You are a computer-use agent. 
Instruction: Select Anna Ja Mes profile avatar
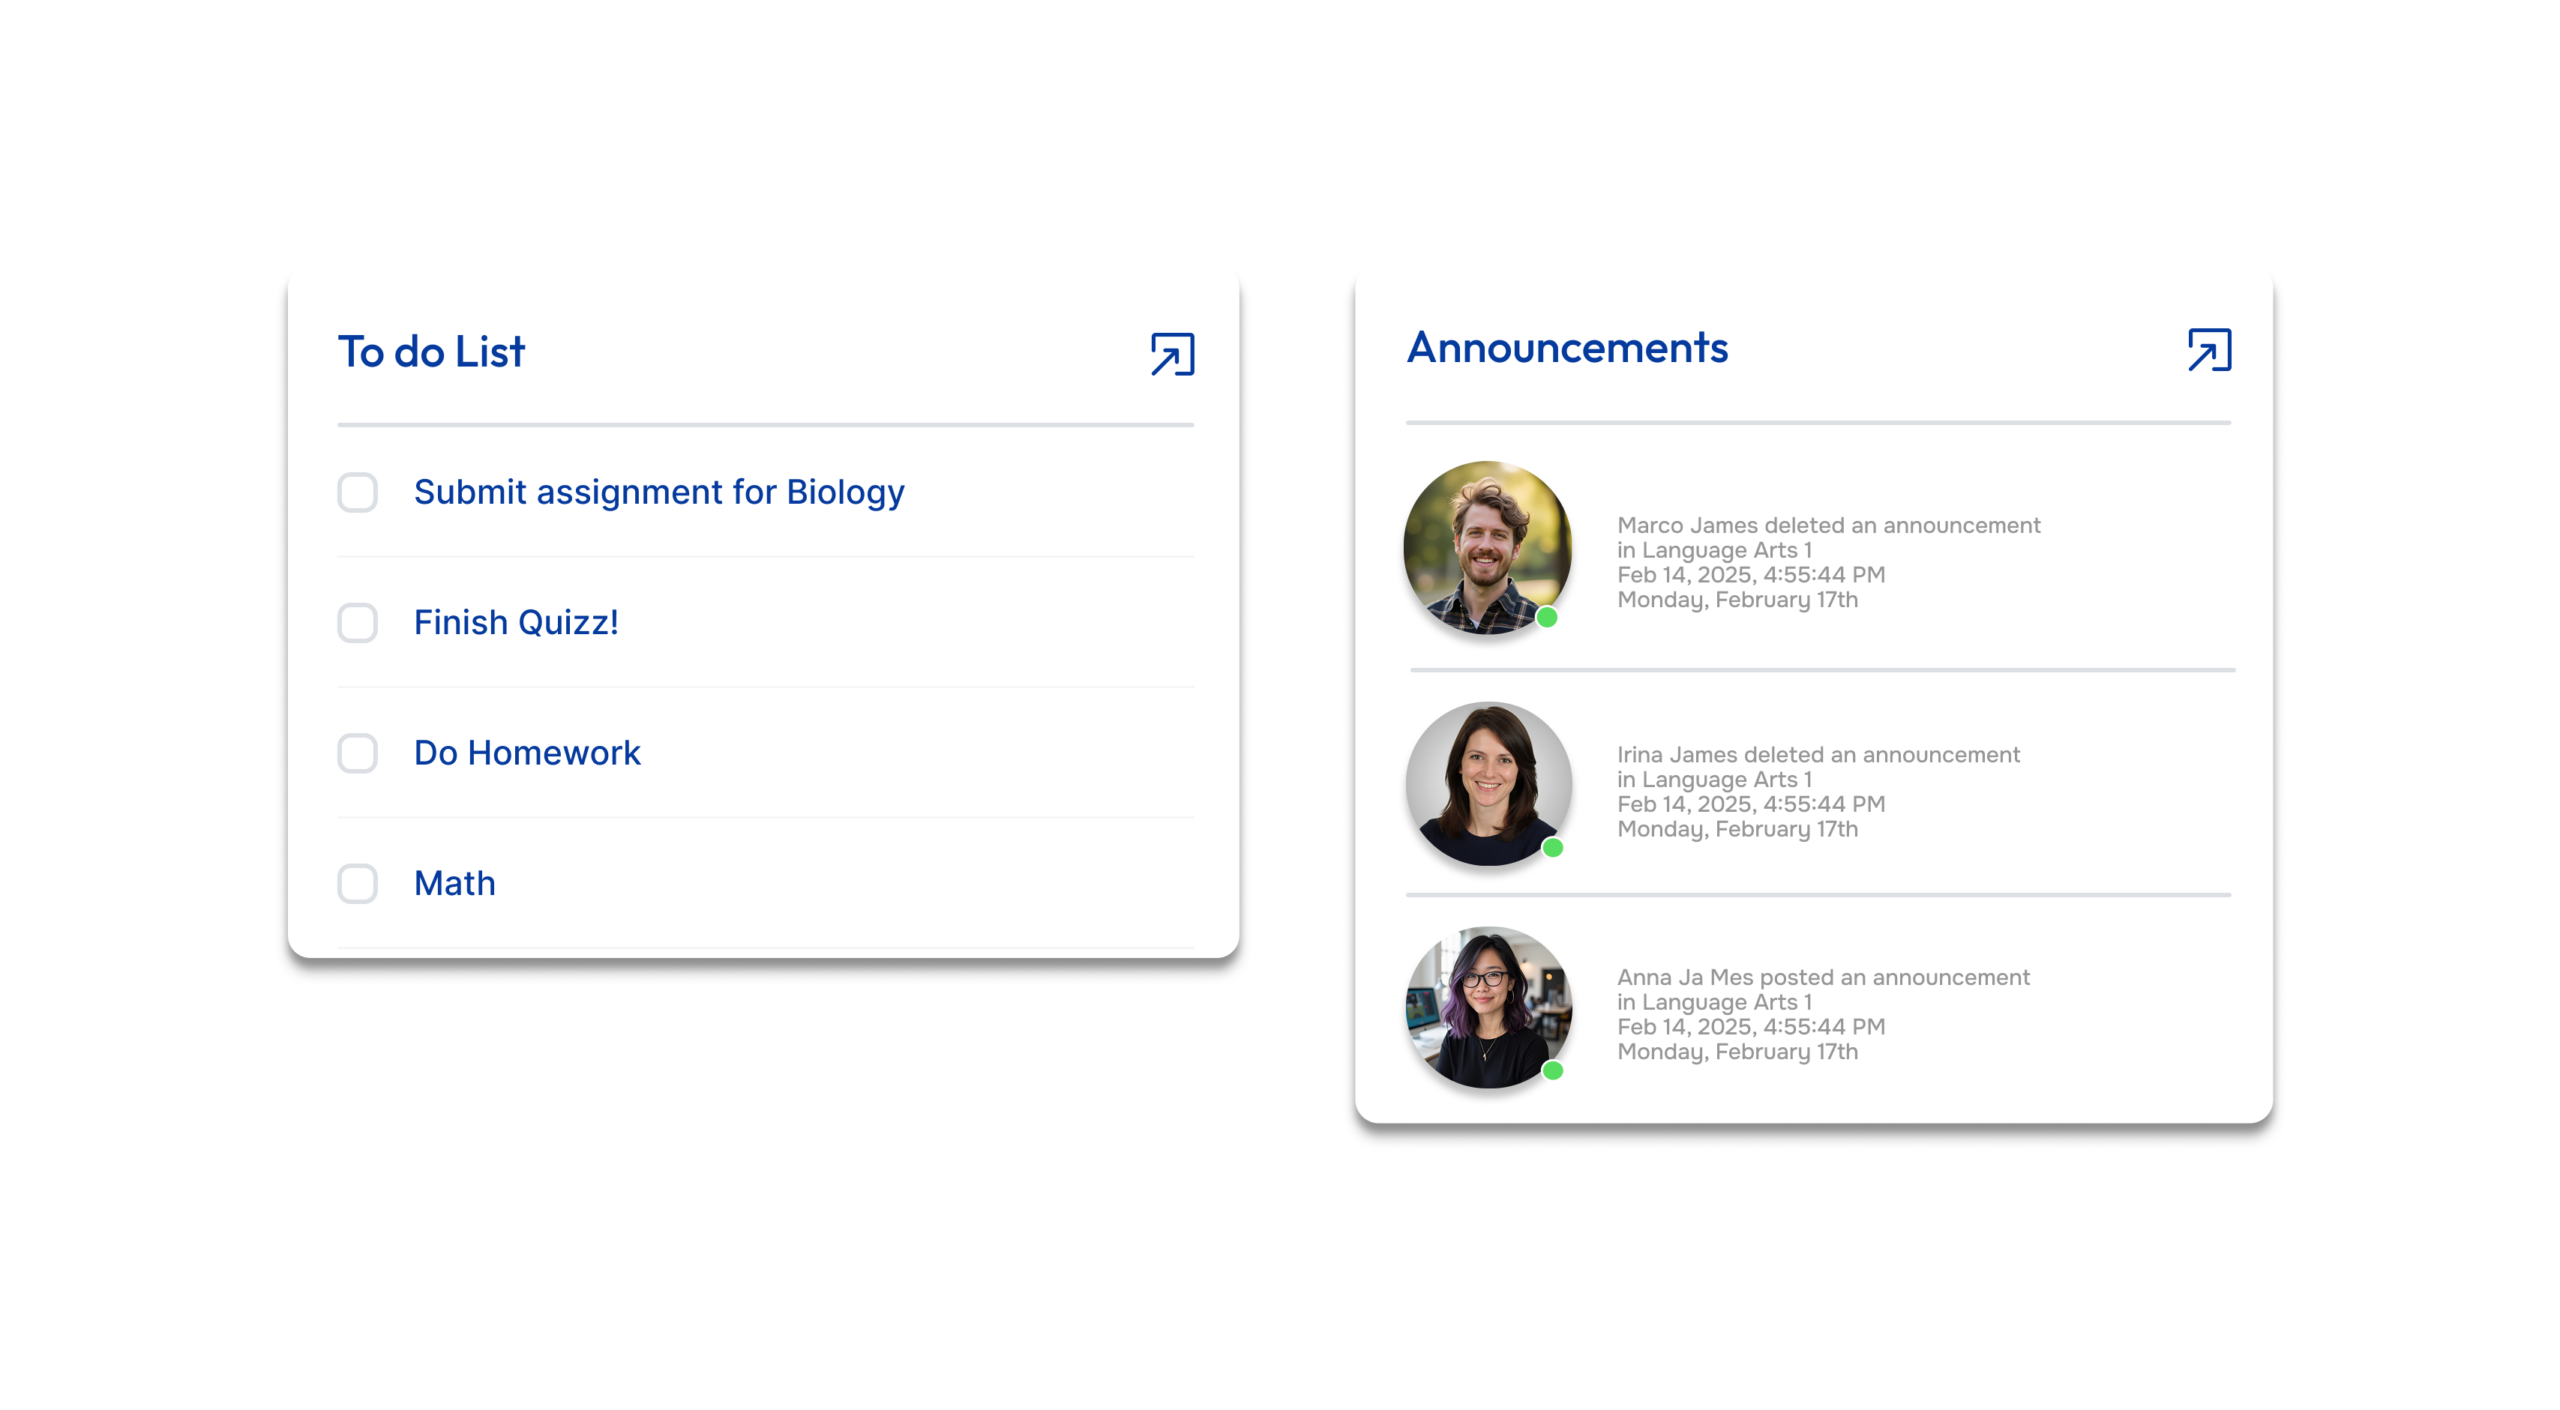pos(1488,1006)
